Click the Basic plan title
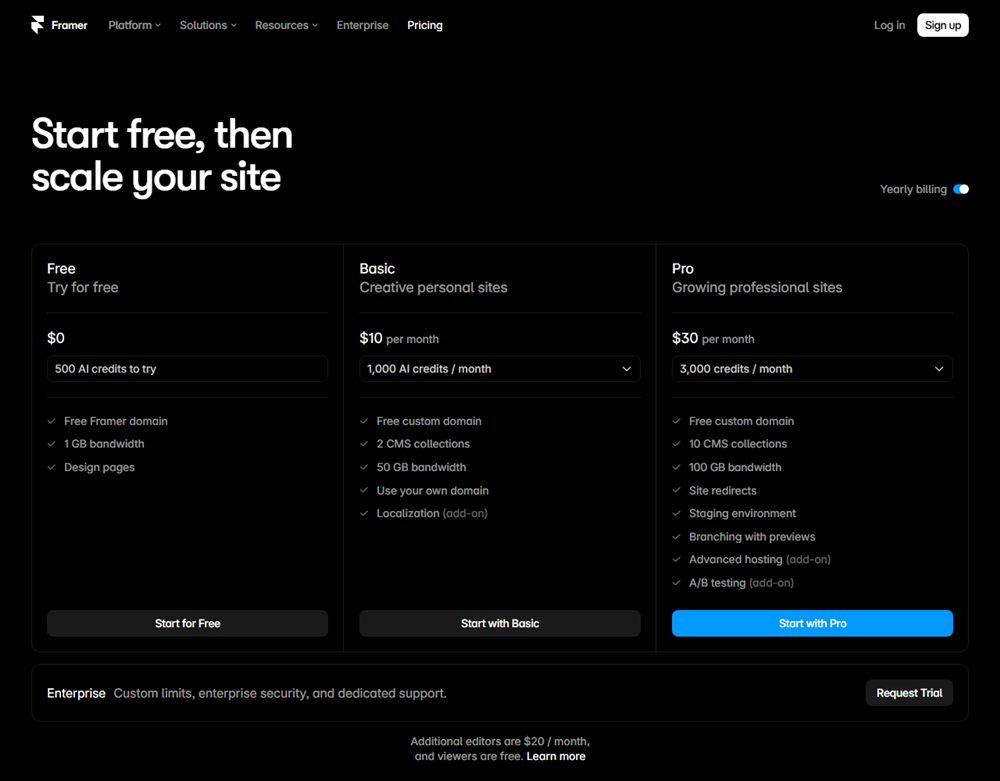1000x781 pixels. [x=377, y=268]
